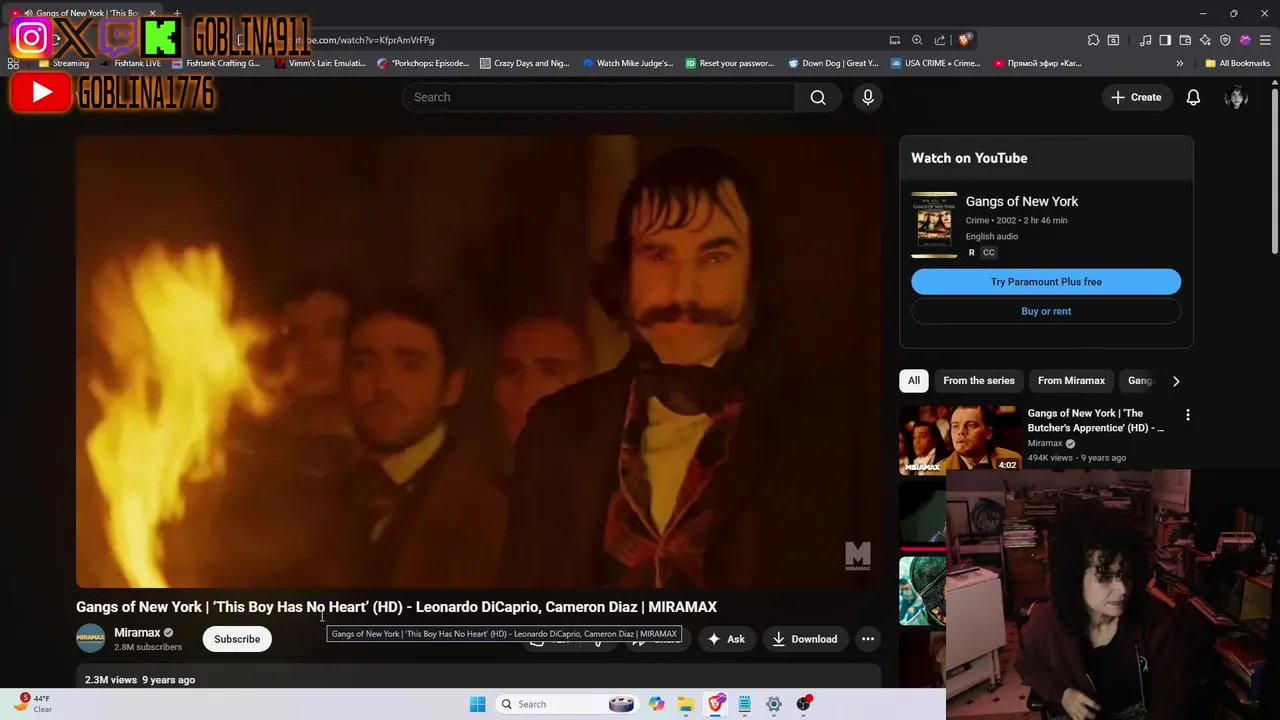Open the Fishtank LIVE bookmark
1280x720 pixels.
click(x=130, y=63)
